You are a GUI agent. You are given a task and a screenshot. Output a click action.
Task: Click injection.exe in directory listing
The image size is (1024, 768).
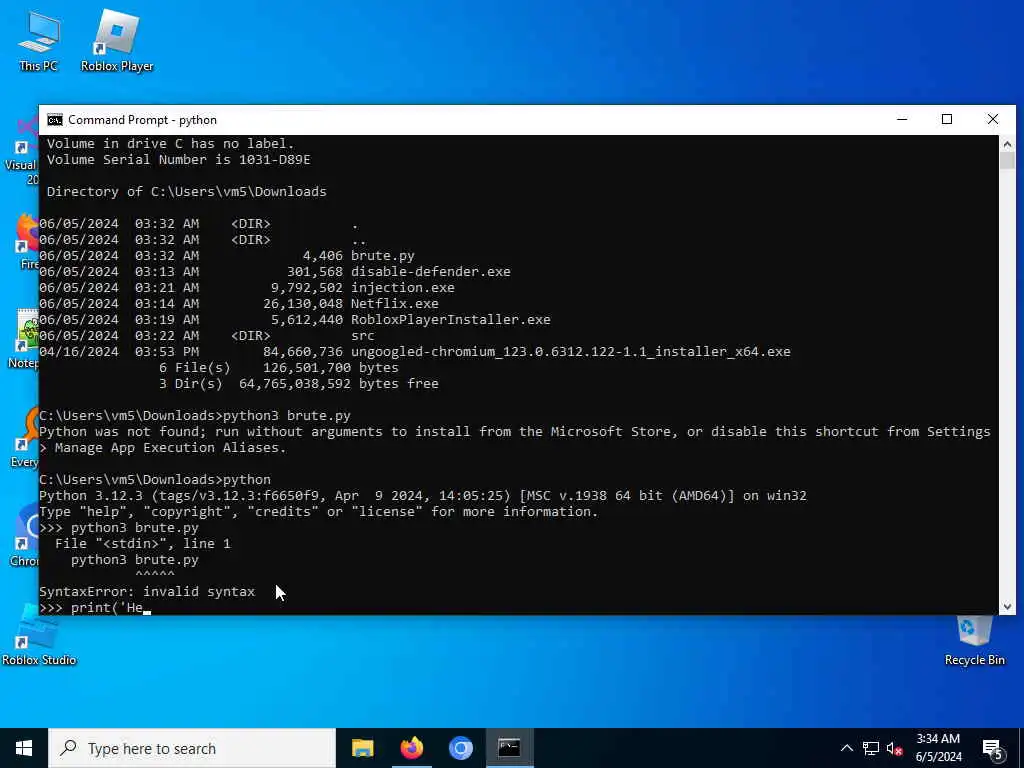403,287
